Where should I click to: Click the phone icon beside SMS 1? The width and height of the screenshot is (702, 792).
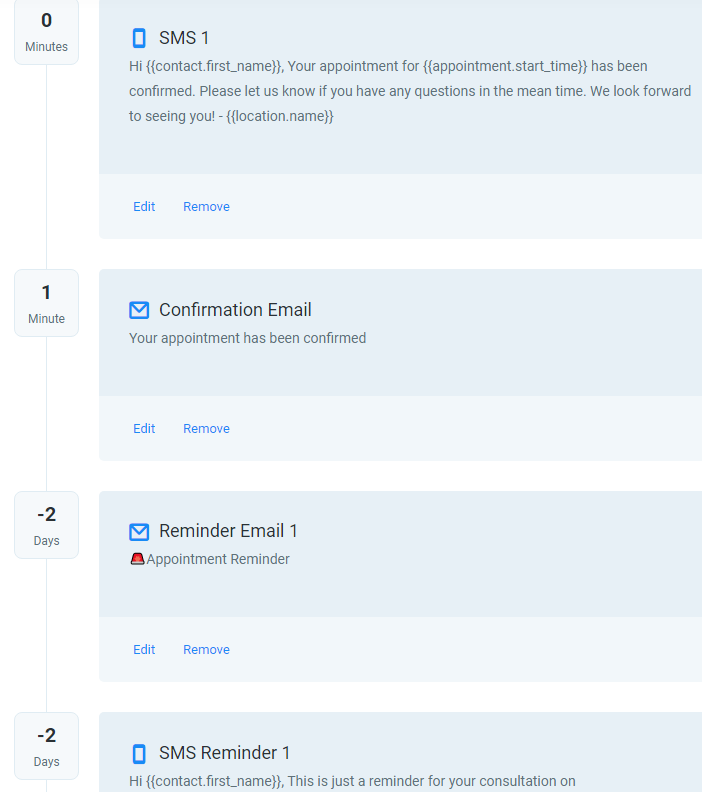pyautogui.click(x=139, y=38)
